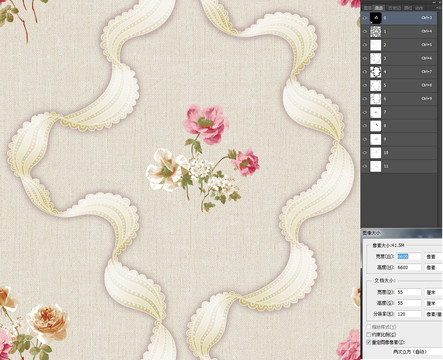The height and width of the screenshot is (360, 443).
Task: Hide channel 9 with its eye icon
Action: (x=365, y=139)
